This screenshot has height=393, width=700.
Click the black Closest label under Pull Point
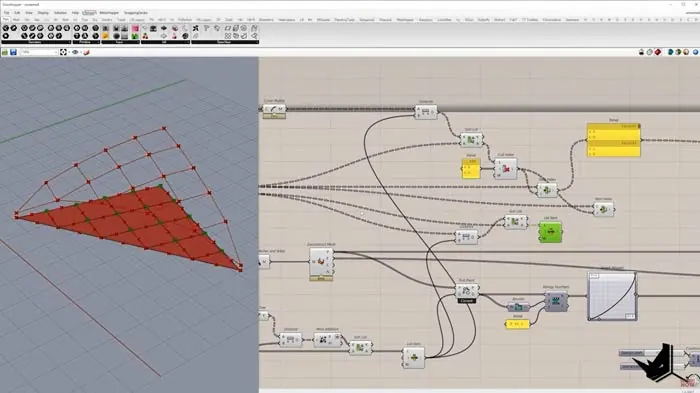point(467,301)
